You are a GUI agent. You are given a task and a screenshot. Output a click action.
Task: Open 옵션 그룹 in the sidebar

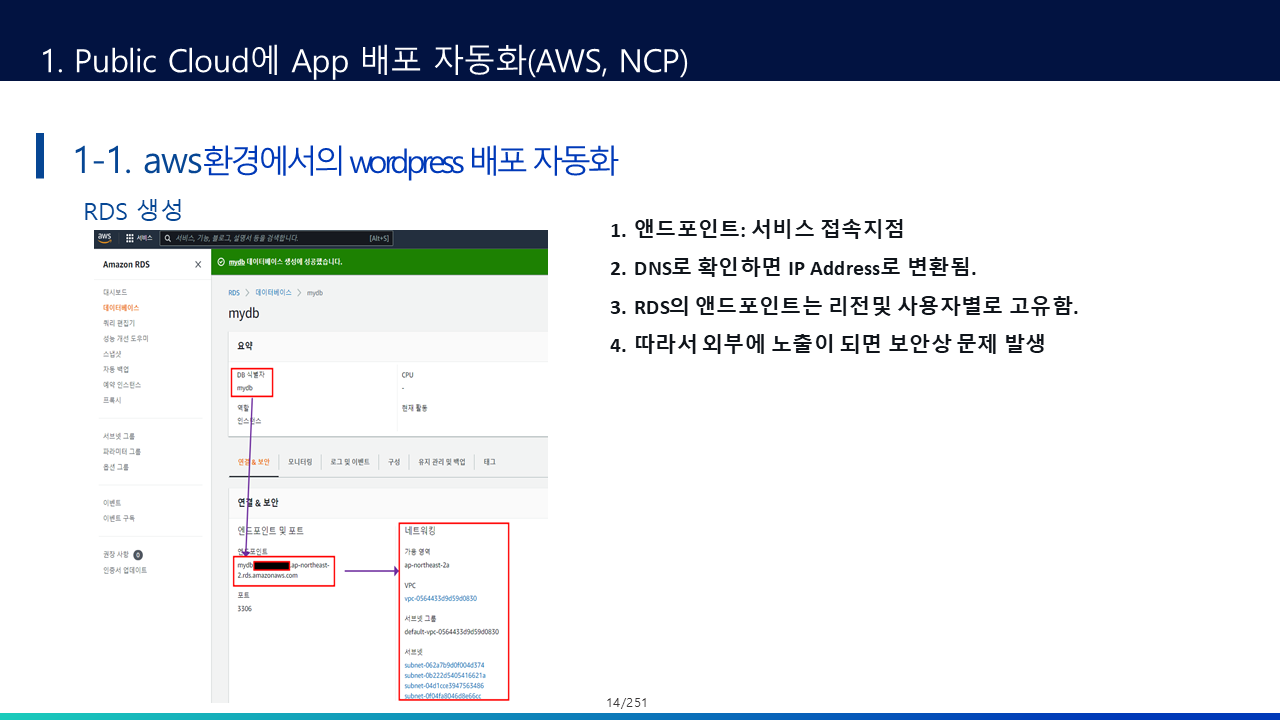(116, 467)
